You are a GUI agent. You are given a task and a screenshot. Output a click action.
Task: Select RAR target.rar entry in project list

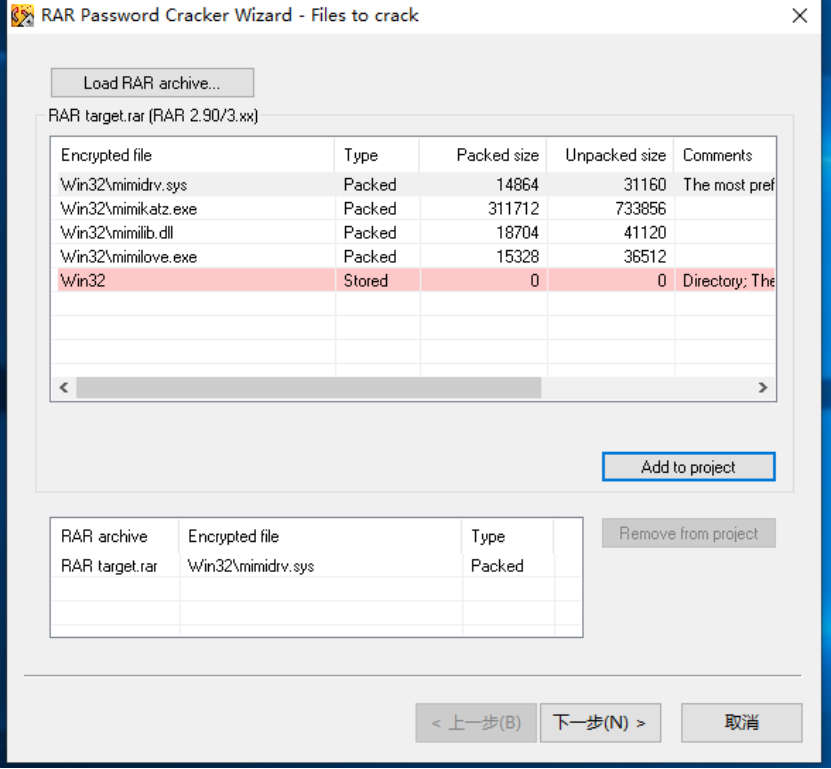[109, 565]
